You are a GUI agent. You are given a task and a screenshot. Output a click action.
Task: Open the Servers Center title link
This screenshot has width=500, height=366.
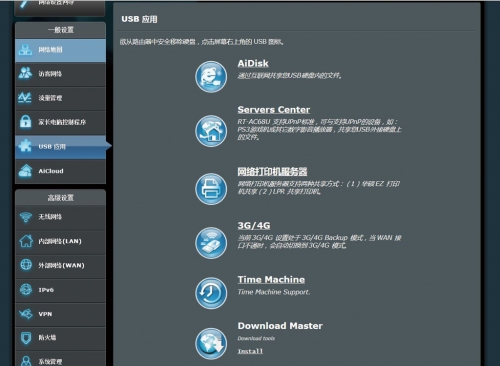pyautogui.click(x=274, y=110)
